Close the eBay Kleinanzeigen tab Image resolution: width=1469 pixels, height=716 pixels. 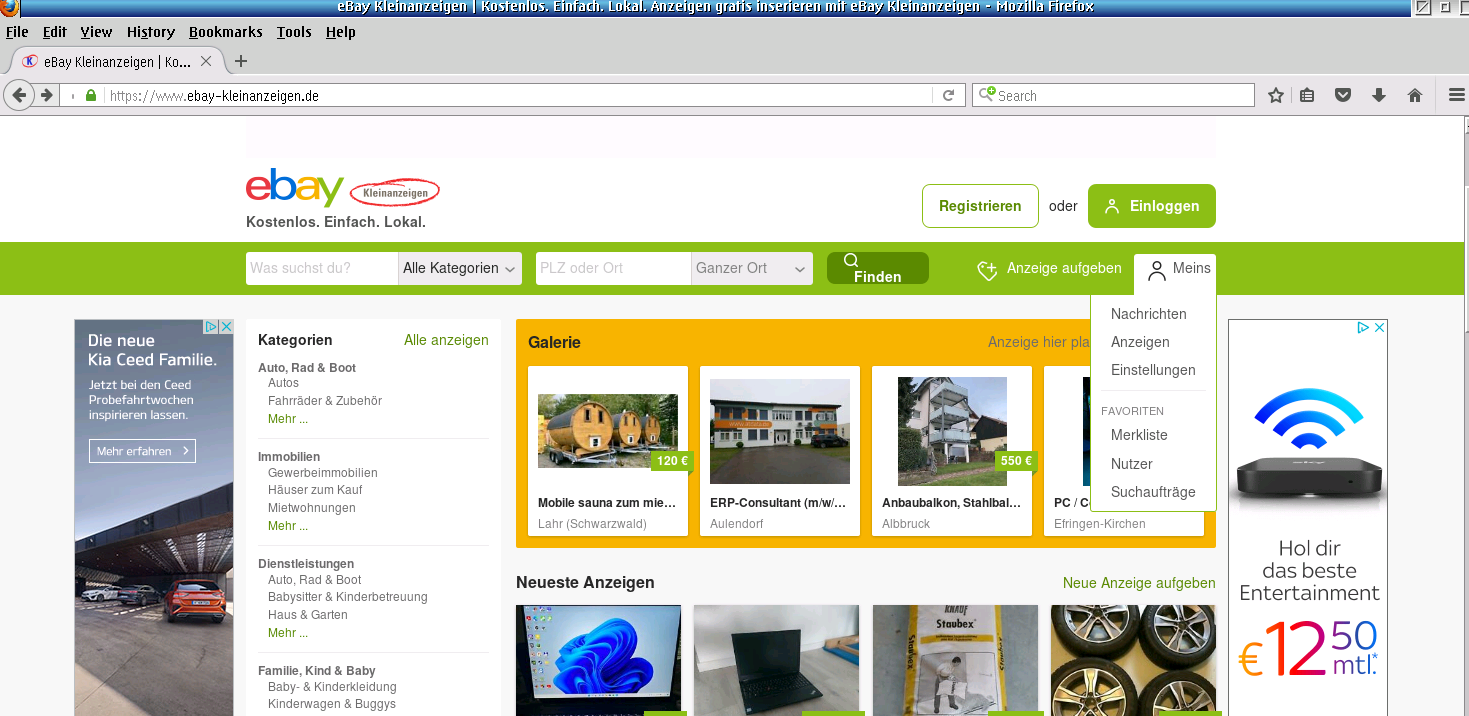206,61
